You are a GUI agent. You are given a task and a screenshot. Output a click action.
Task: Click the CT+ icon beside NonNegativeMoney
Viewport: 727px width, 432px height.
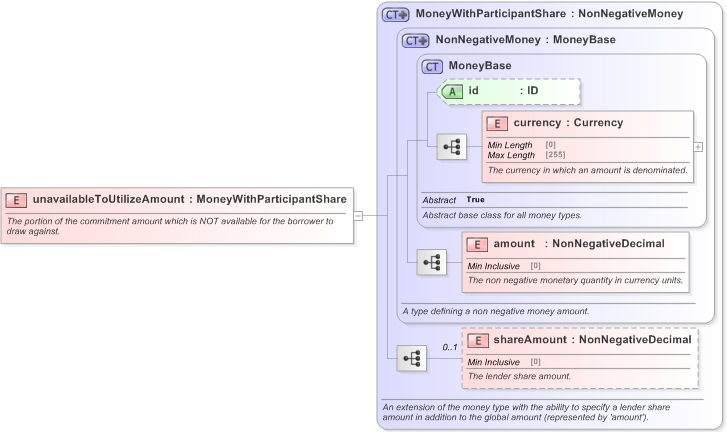tap(415, 41)
